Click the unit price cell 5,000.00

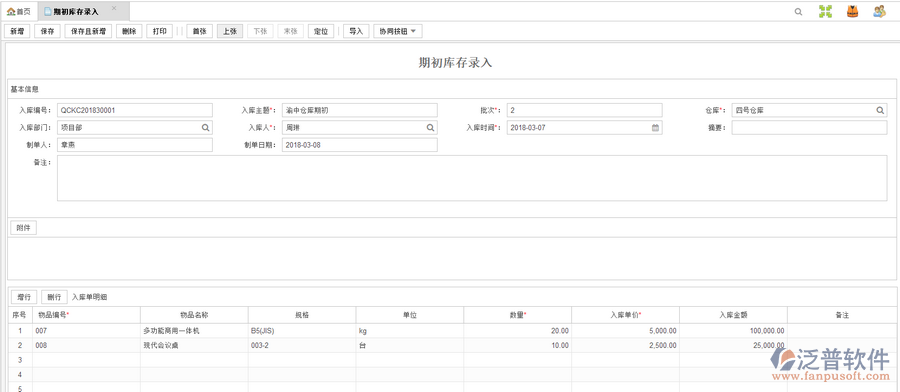click(x=626, y=331)
